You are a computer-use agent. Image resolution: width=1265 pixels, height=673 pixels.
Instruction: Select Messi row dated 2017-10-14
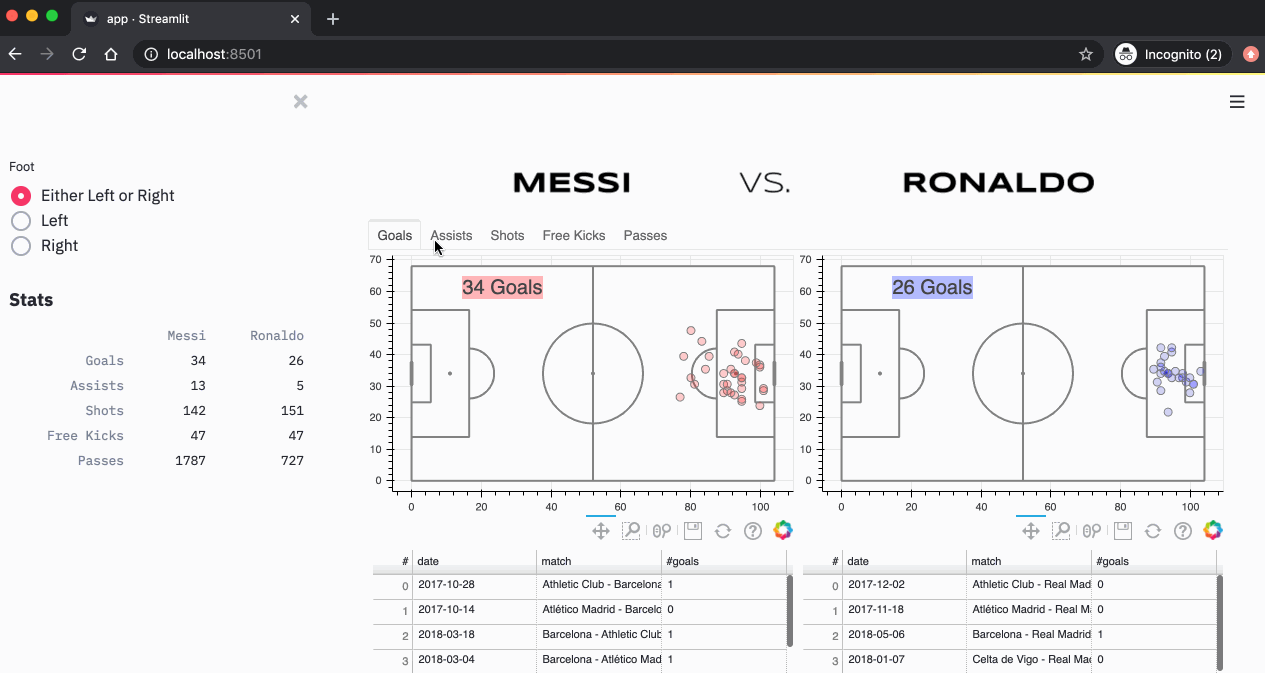coord(579,610)
